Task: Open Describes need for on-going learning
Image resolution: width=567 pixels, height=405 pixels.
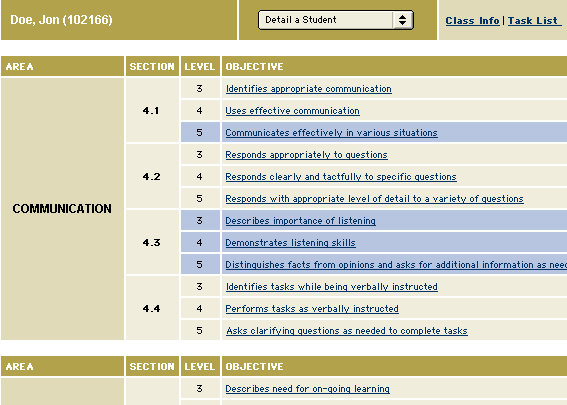Action: tap(307, 389)
